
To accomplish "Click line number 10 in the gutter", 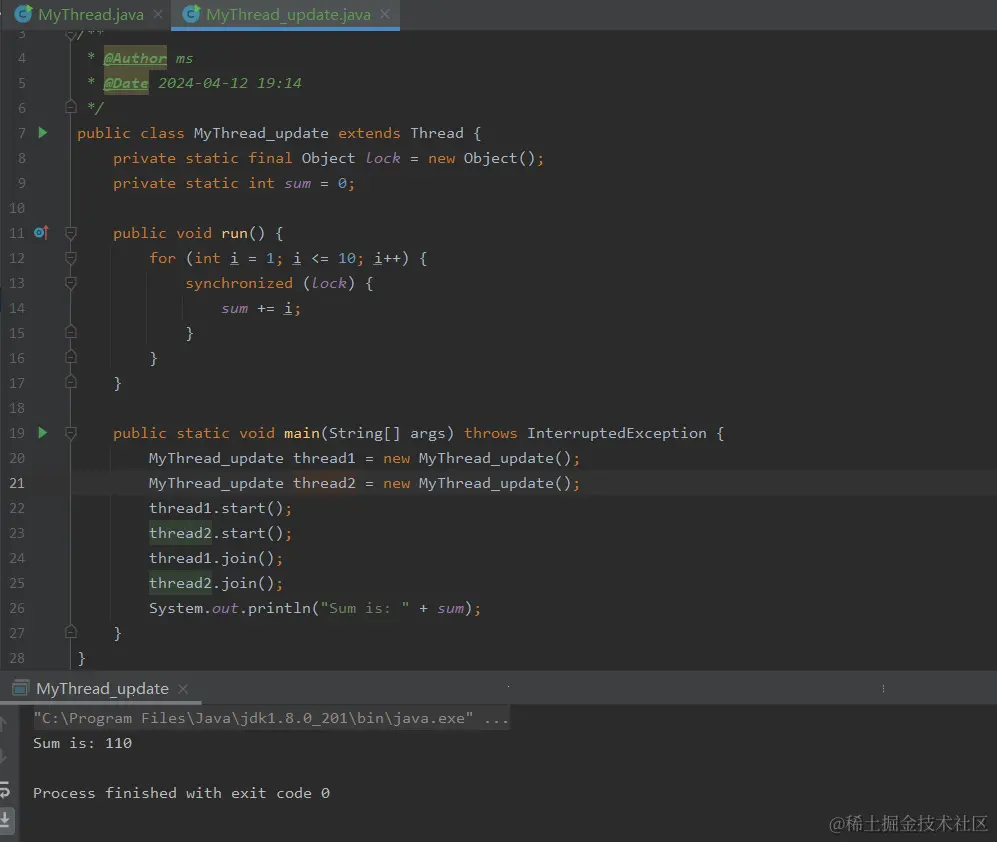I will (17, 208).
